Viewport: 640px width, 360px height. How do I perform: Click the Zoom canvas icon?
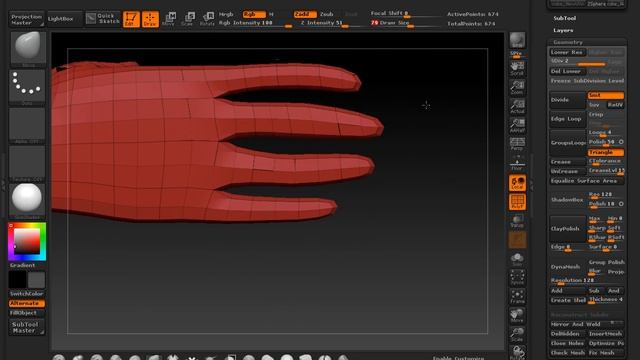[x=517, y=87]
